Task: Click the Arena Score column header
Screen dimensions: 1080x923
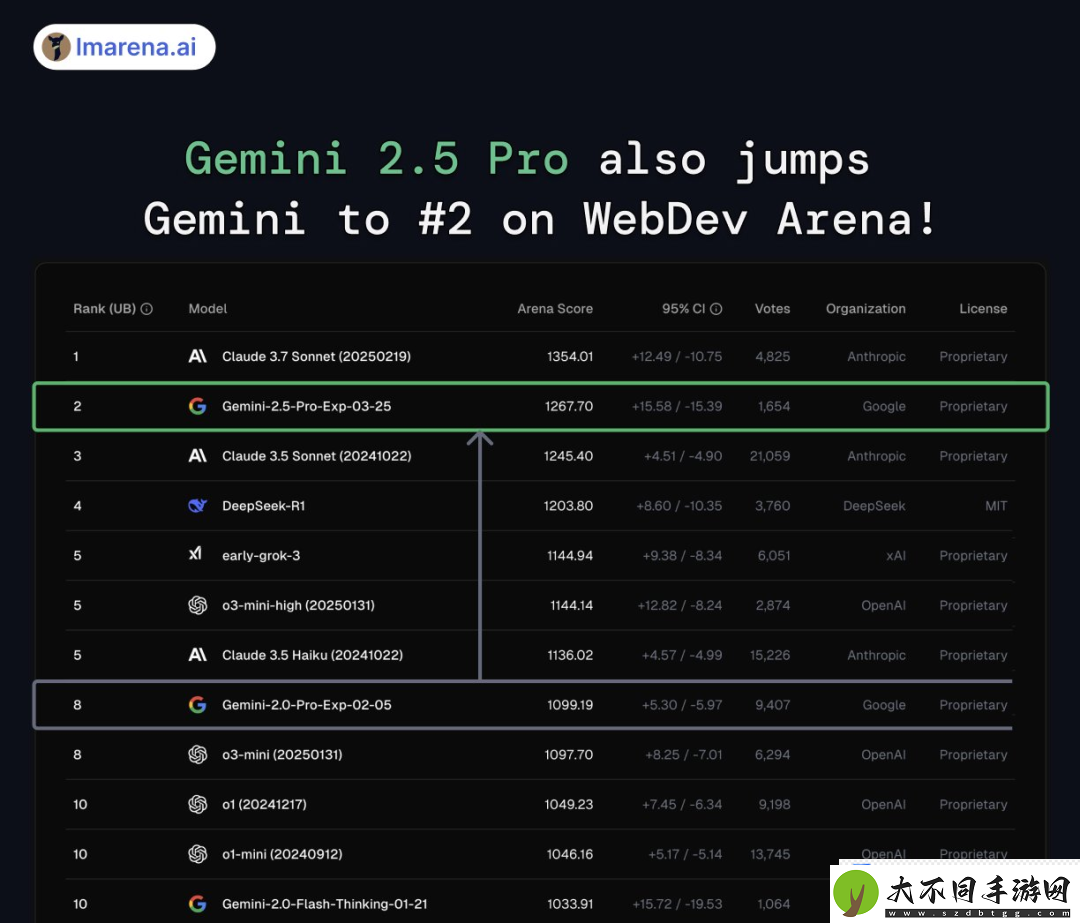Action: (555, 309)
